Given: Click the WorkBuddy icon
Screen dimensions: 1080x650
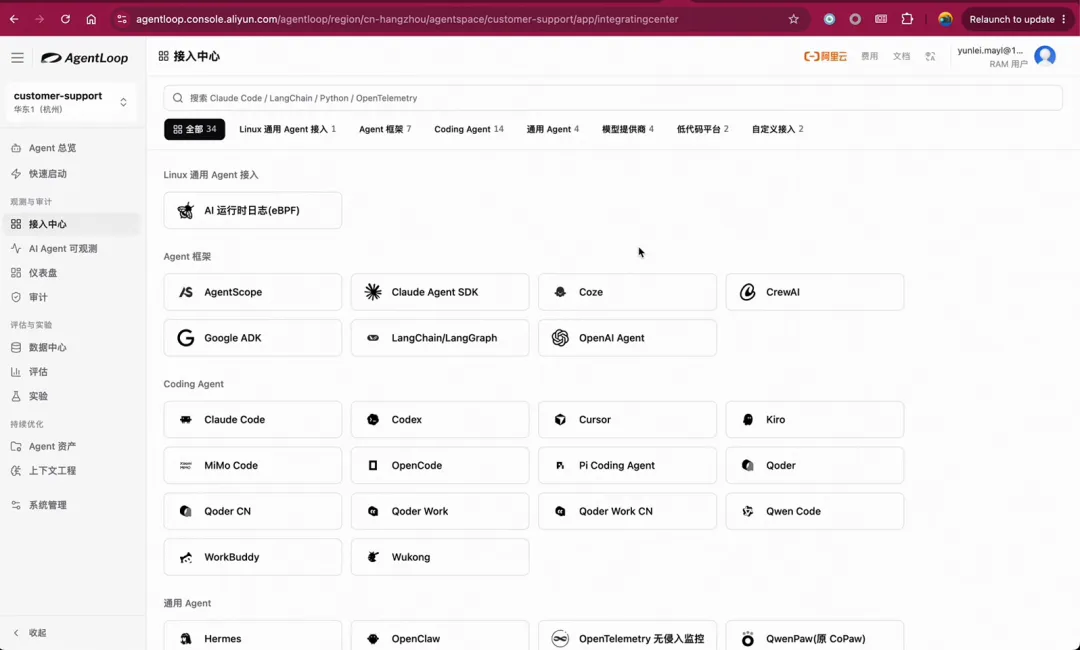Looking at the screenshot, I should click(185, 557).
